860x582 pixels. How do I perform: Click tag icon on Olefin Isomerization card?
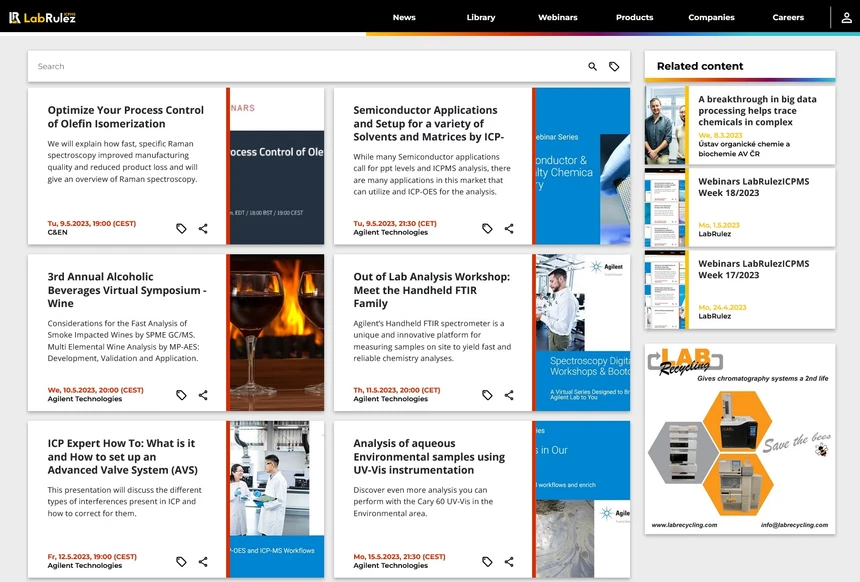pyautogui.click(x=181, y=228)
